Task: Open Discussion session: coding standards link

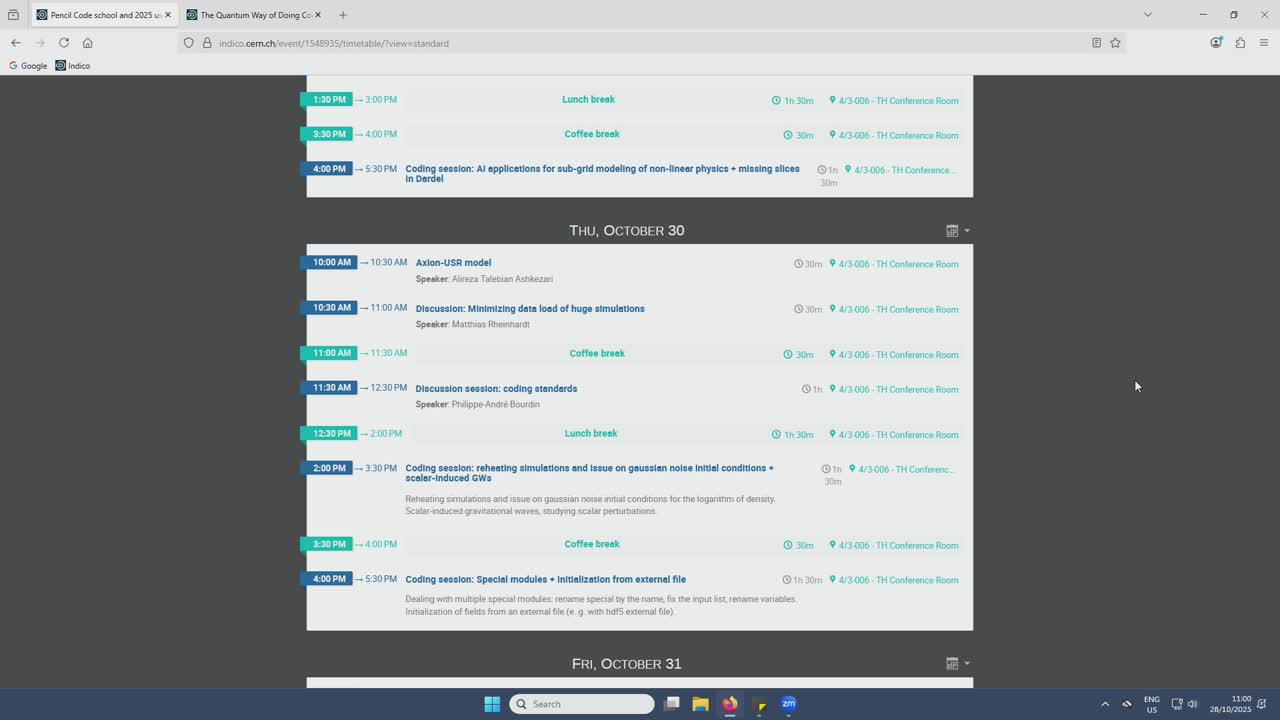Action: (496, 389)
